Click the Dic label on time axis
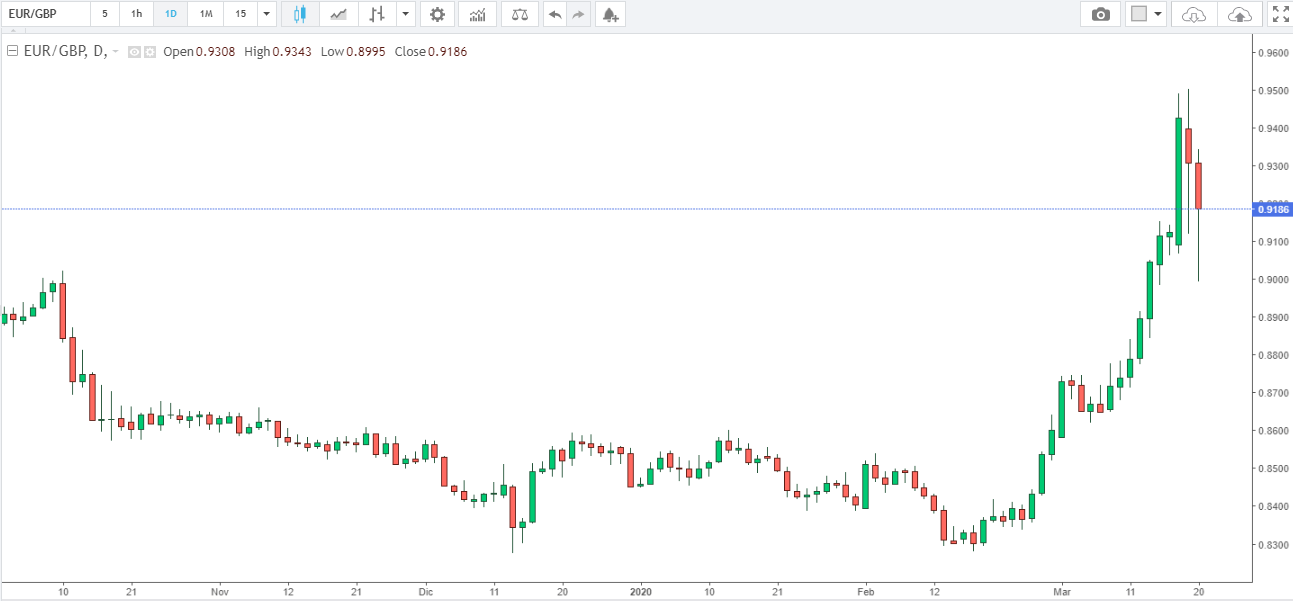This screenshot has height=601, width=1293. click(x=425, y=592)
